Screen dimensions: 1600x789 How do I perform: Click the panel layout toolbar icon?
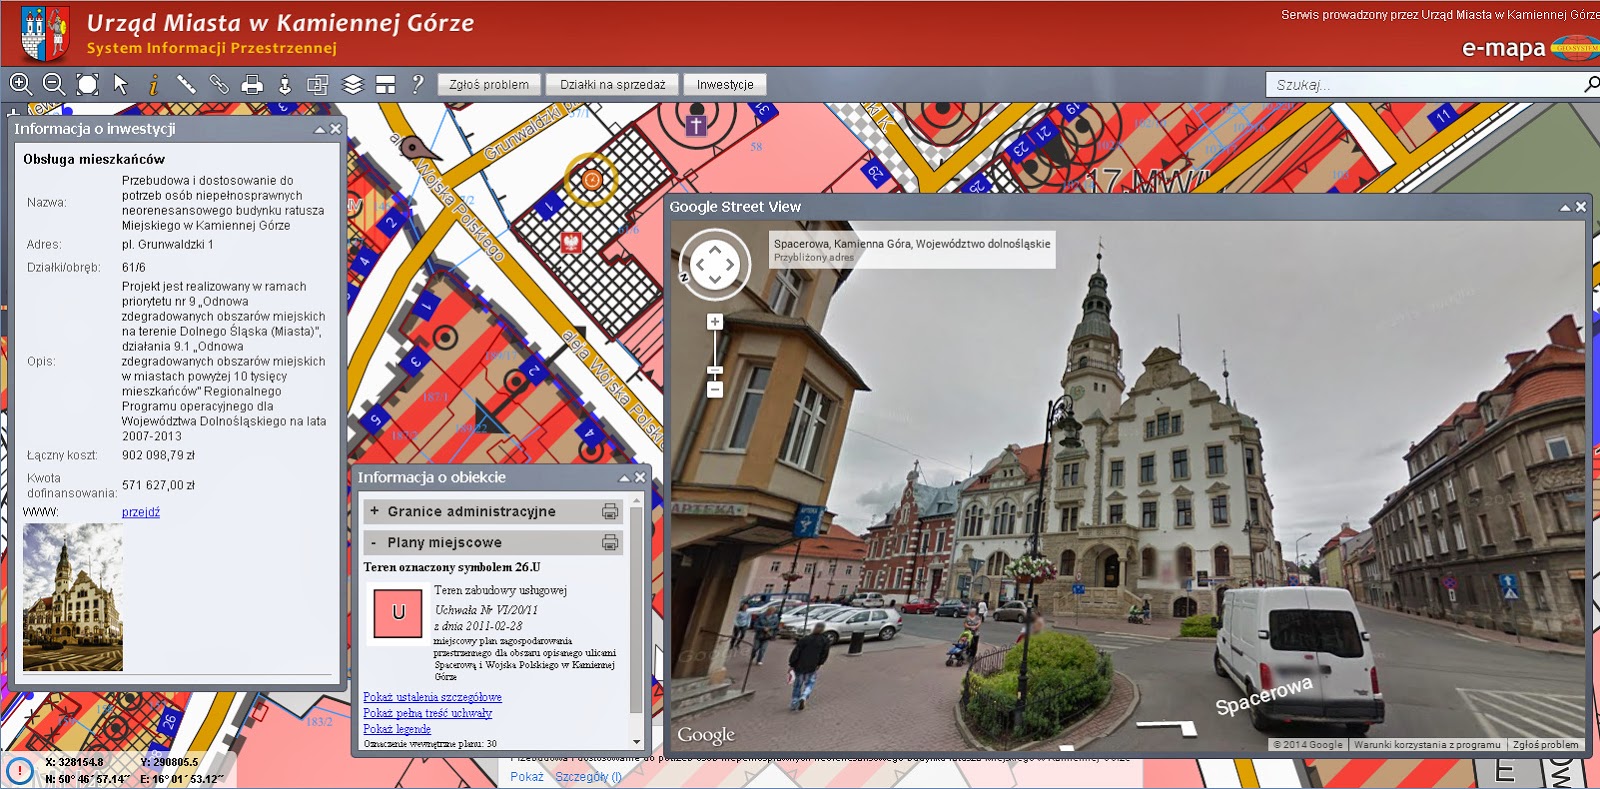385,85
